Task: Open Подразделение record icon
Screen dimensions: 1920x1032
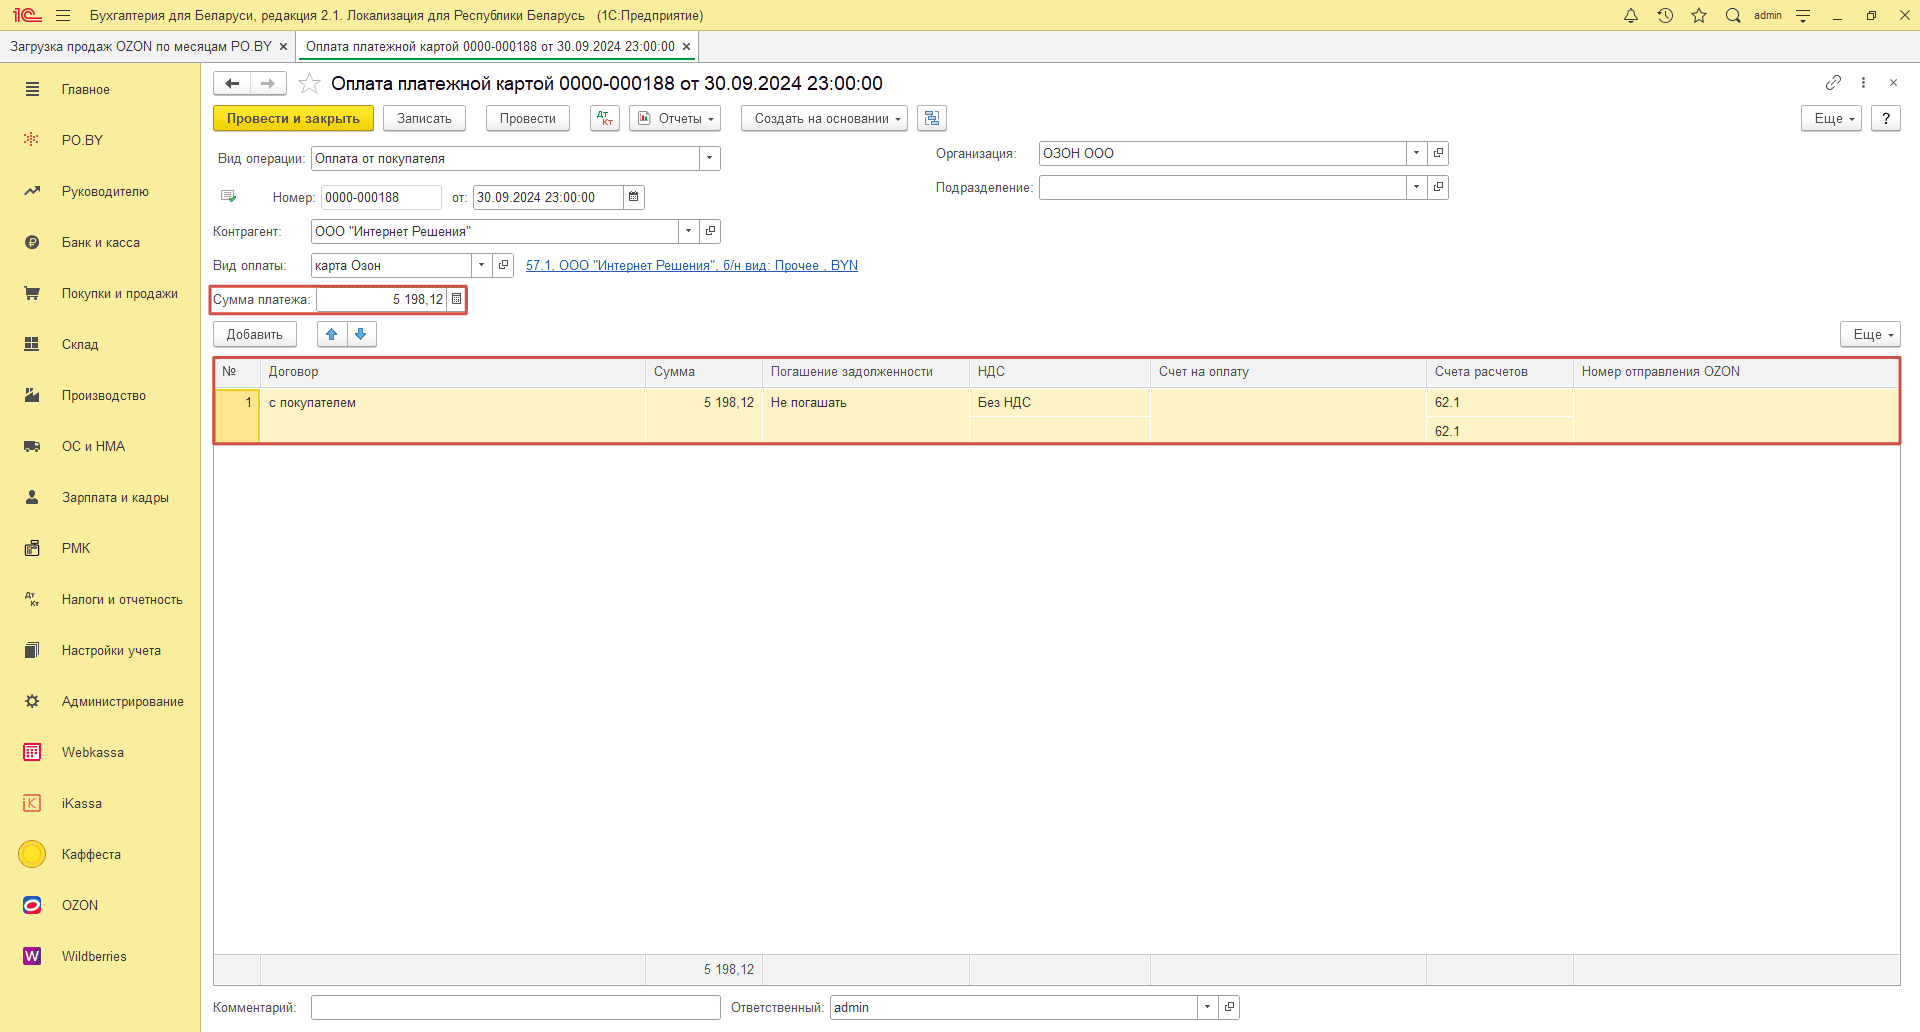Action: point(1438,187)
